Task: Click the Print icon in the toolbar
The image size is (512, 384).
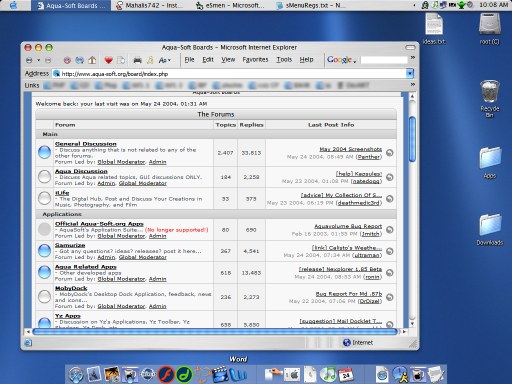Action: tap(137, 60)
